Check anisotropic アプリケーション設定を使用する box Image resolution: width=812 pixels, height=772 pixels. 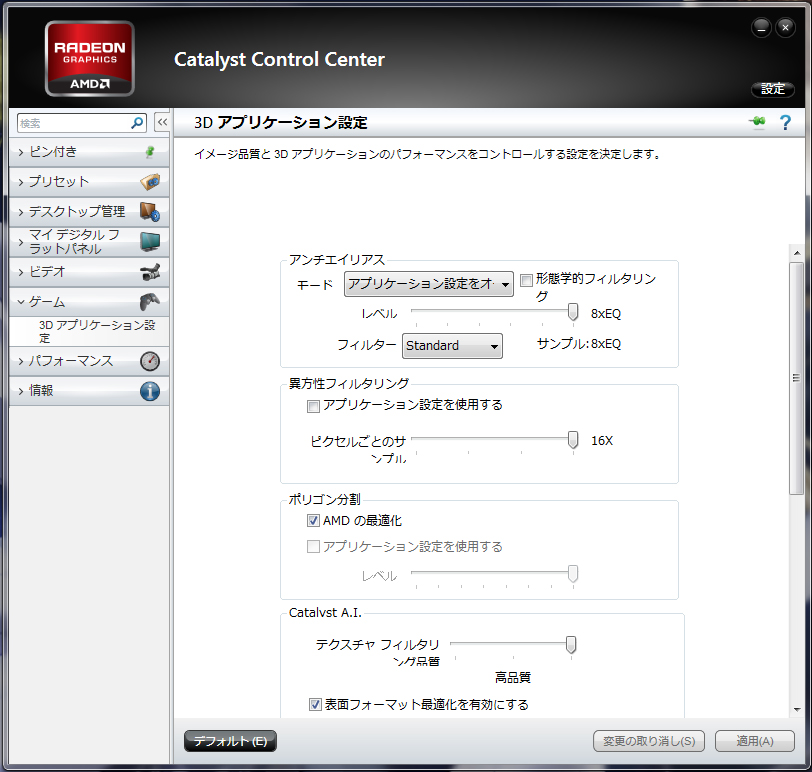pyautogui.click(x=313, y=406)
